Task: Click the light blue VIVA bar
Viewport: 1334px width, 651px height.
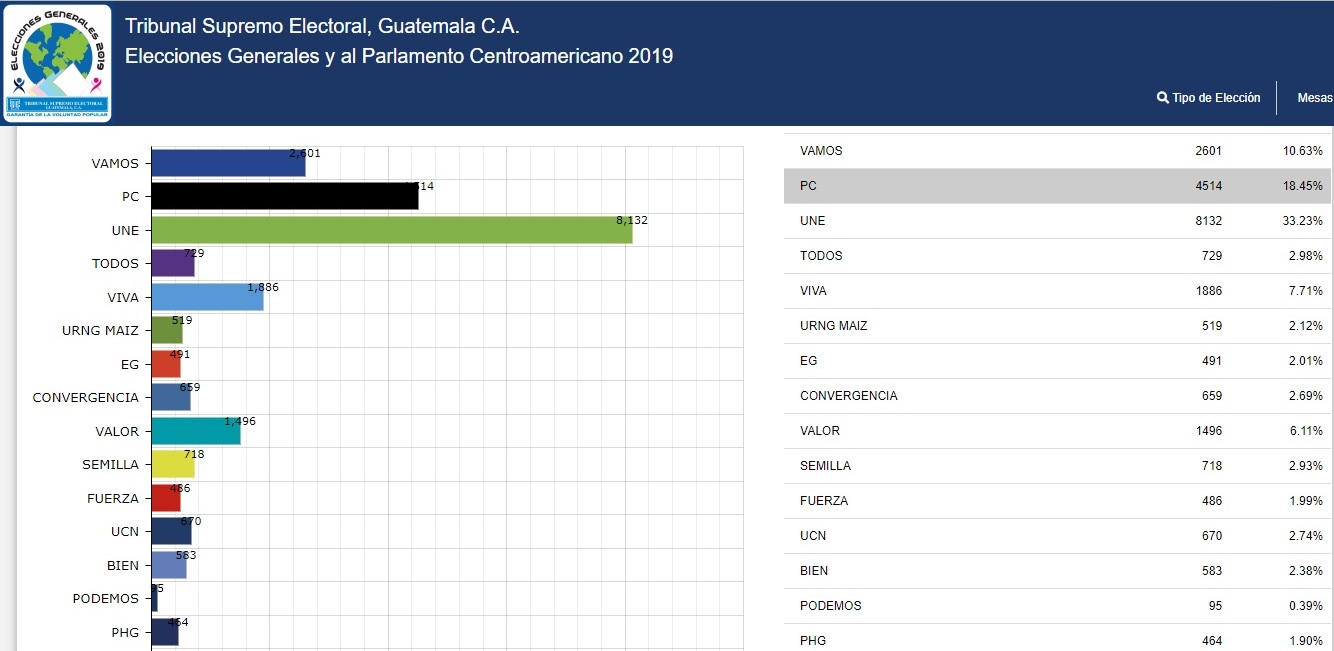Action: 207,297
